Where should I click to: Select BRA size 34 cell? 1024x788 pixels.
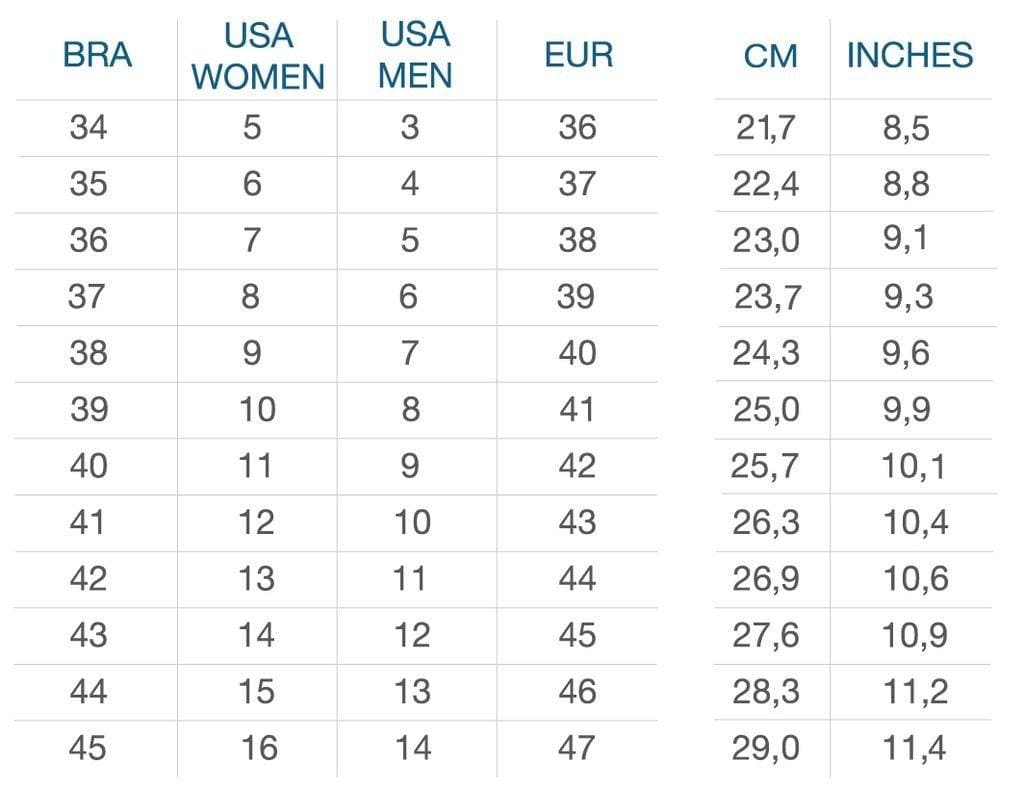pyautogui.click(x=89, y=128)
